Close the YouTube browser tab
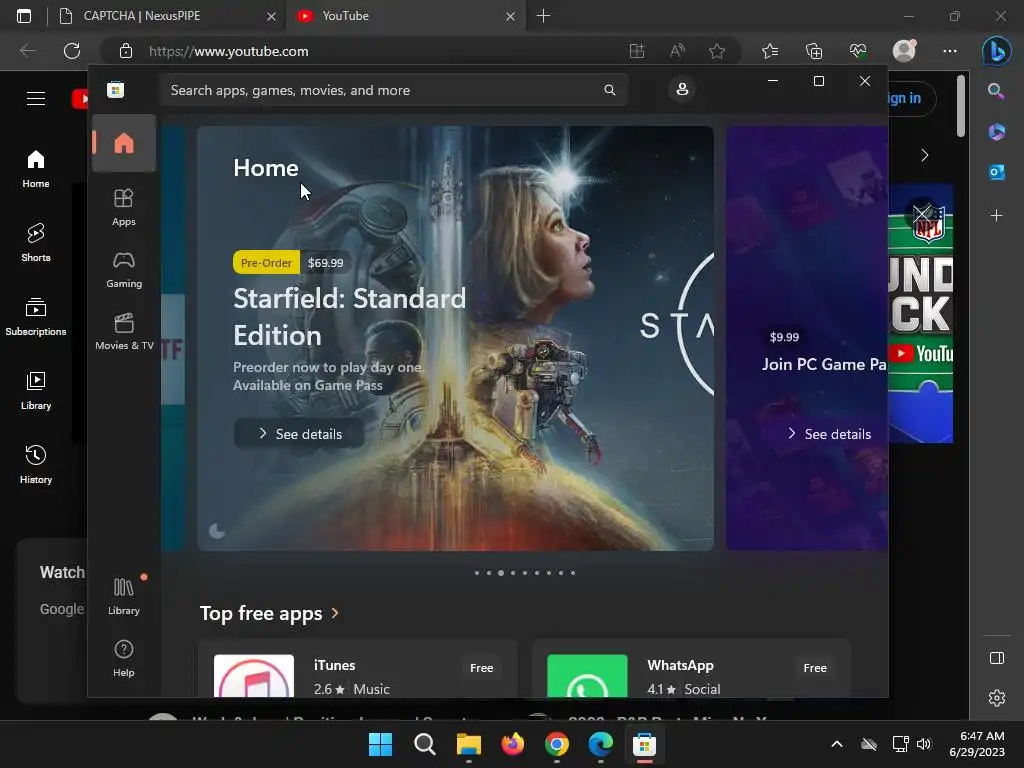Screen dimensions: 1024x768 pyautogui.click(x=510, y=16)
